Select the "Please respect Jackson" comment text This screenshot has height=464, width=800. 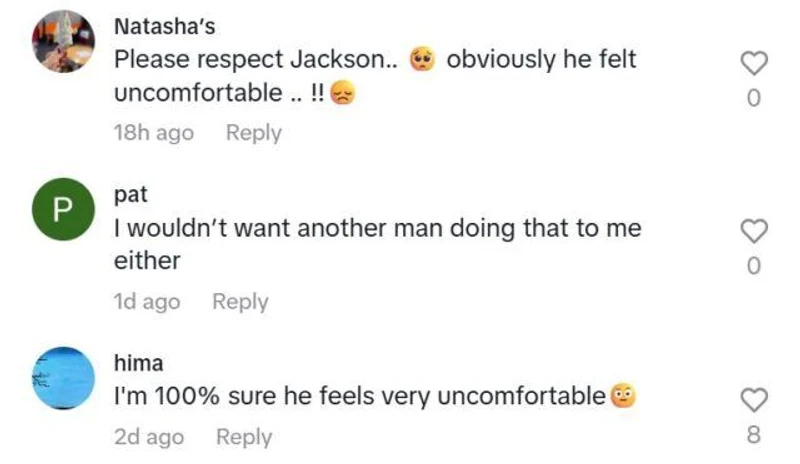256,60
